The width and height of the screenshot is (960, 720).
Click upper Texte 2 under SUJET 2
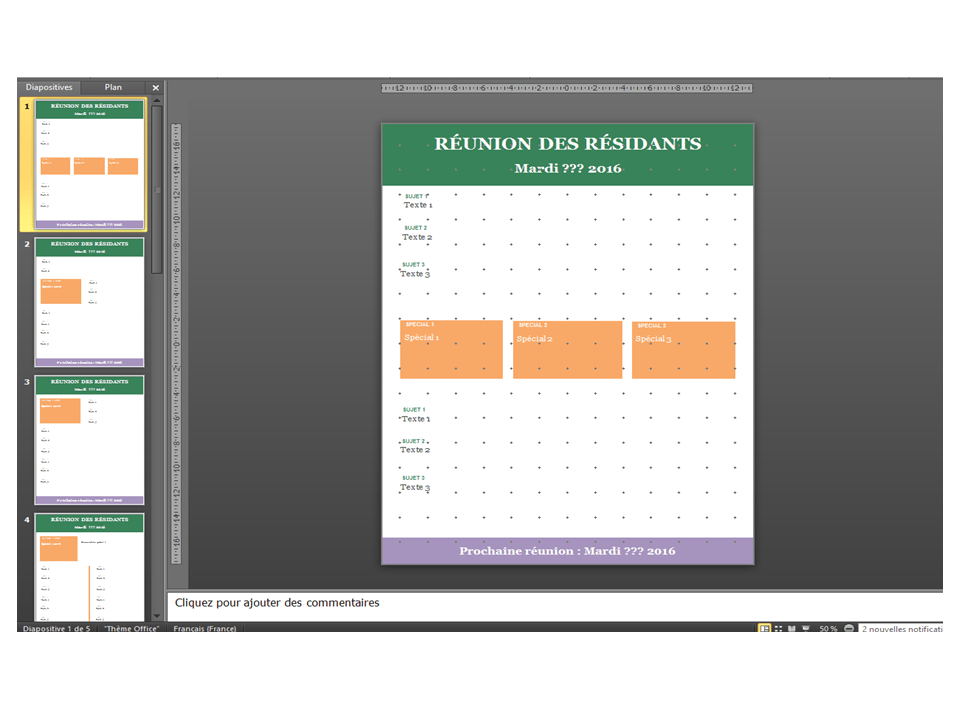pyautogui.click(x=417, y=237)
